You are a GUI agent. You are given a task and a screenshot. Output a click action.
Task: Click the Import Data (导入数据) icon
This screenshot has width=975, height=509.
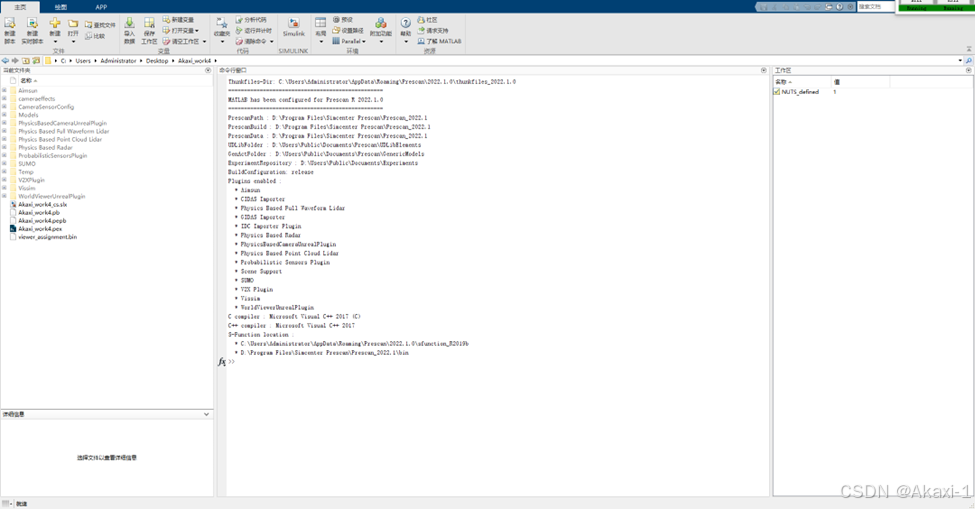pyautogui.click(x=129, y=24)
